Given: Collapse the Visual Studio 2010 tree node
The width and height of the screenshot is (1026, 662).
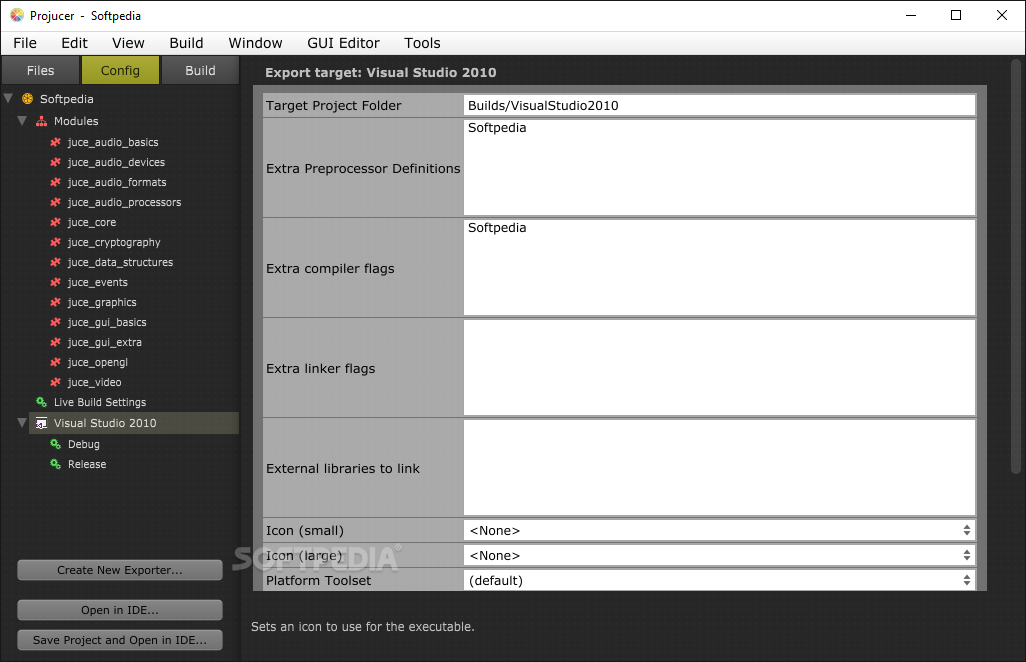Looking at the screenshot, I should [x=22, y=423].
